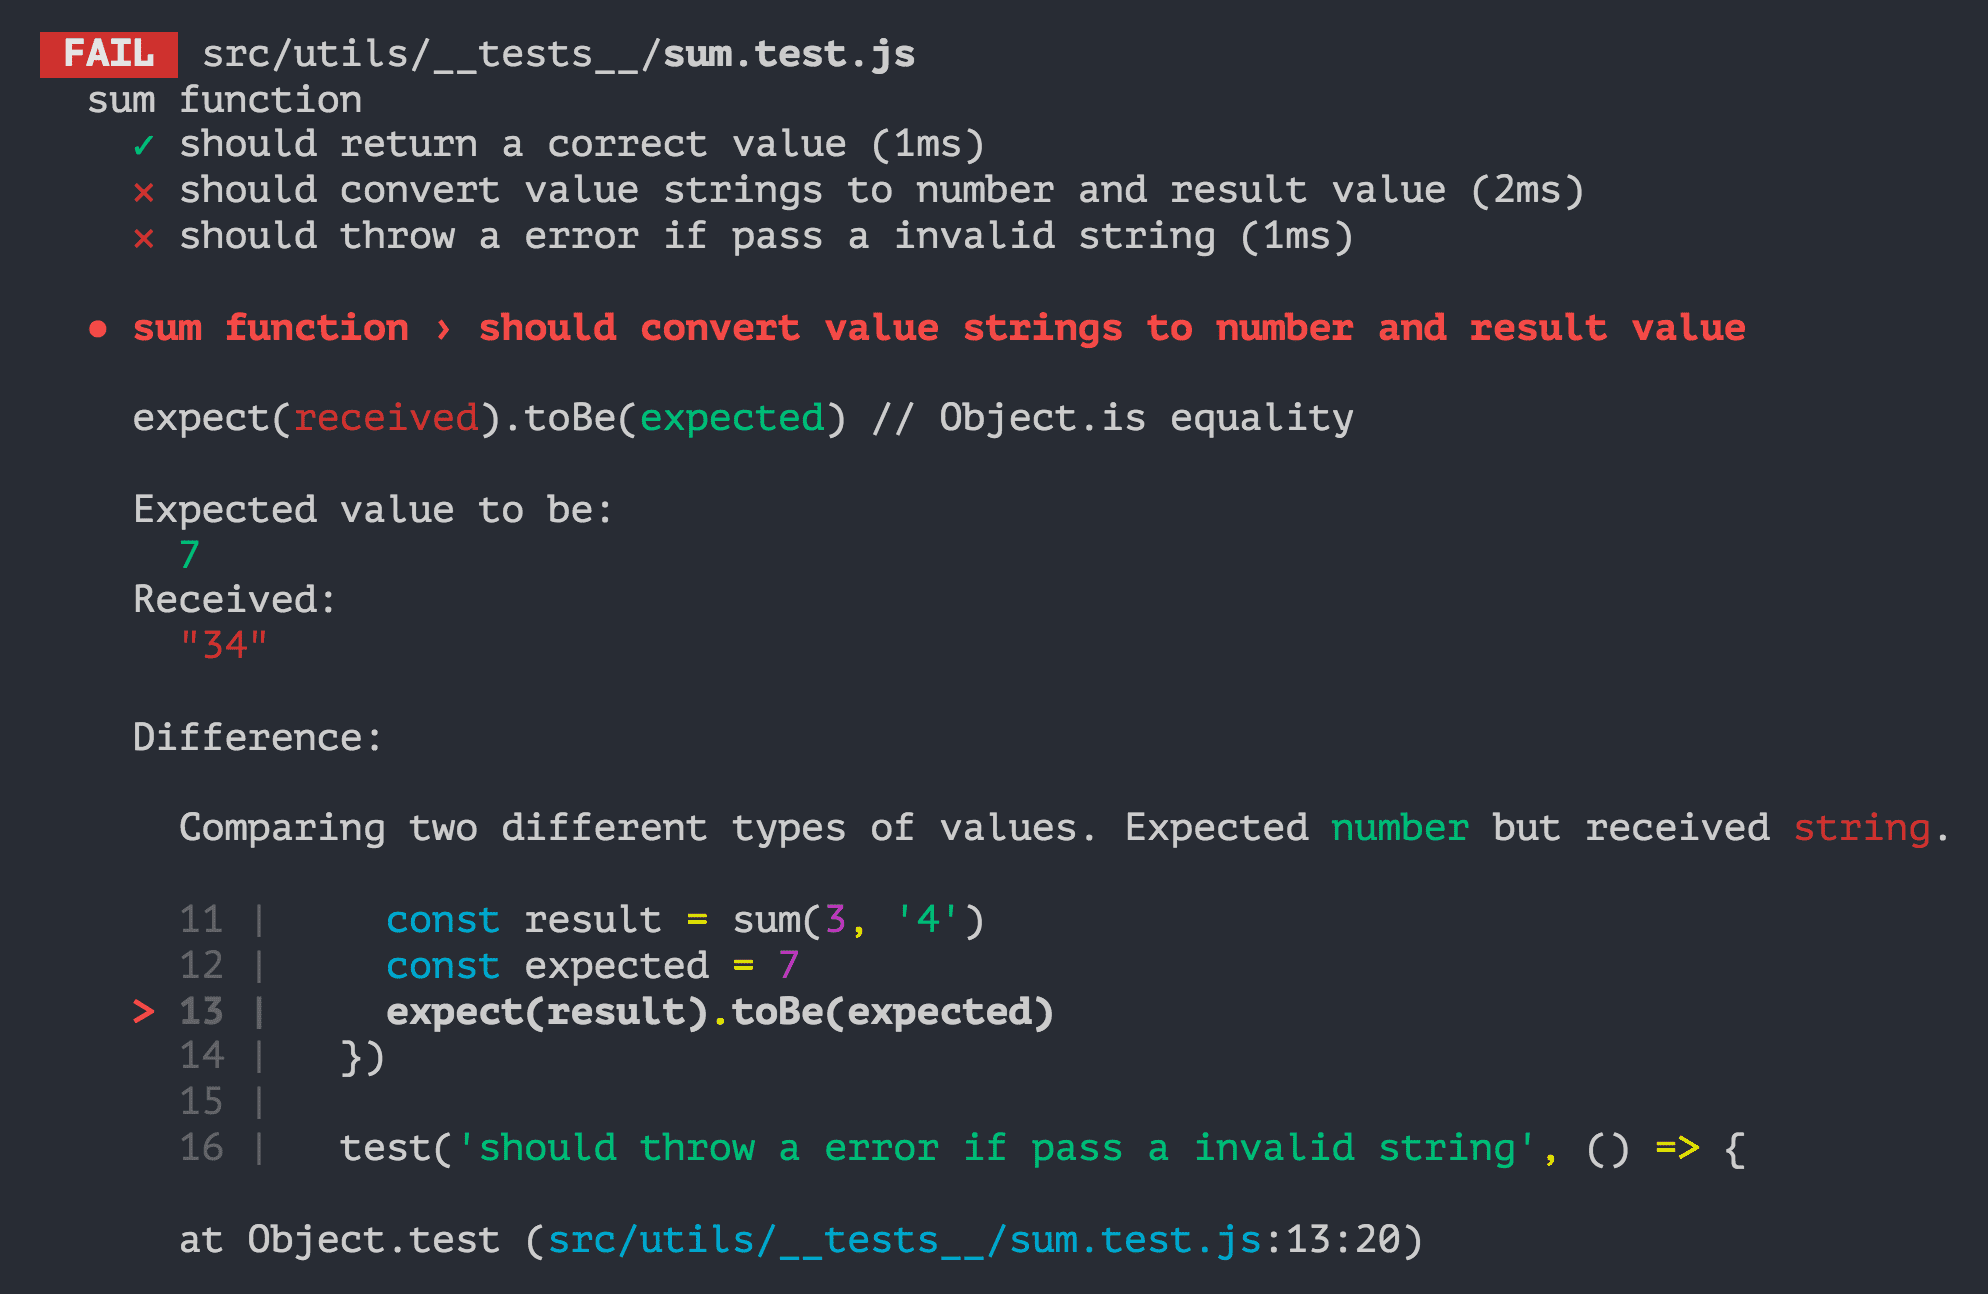
Task: Click the red FAIL badge
Action: (x=109, y=54)
